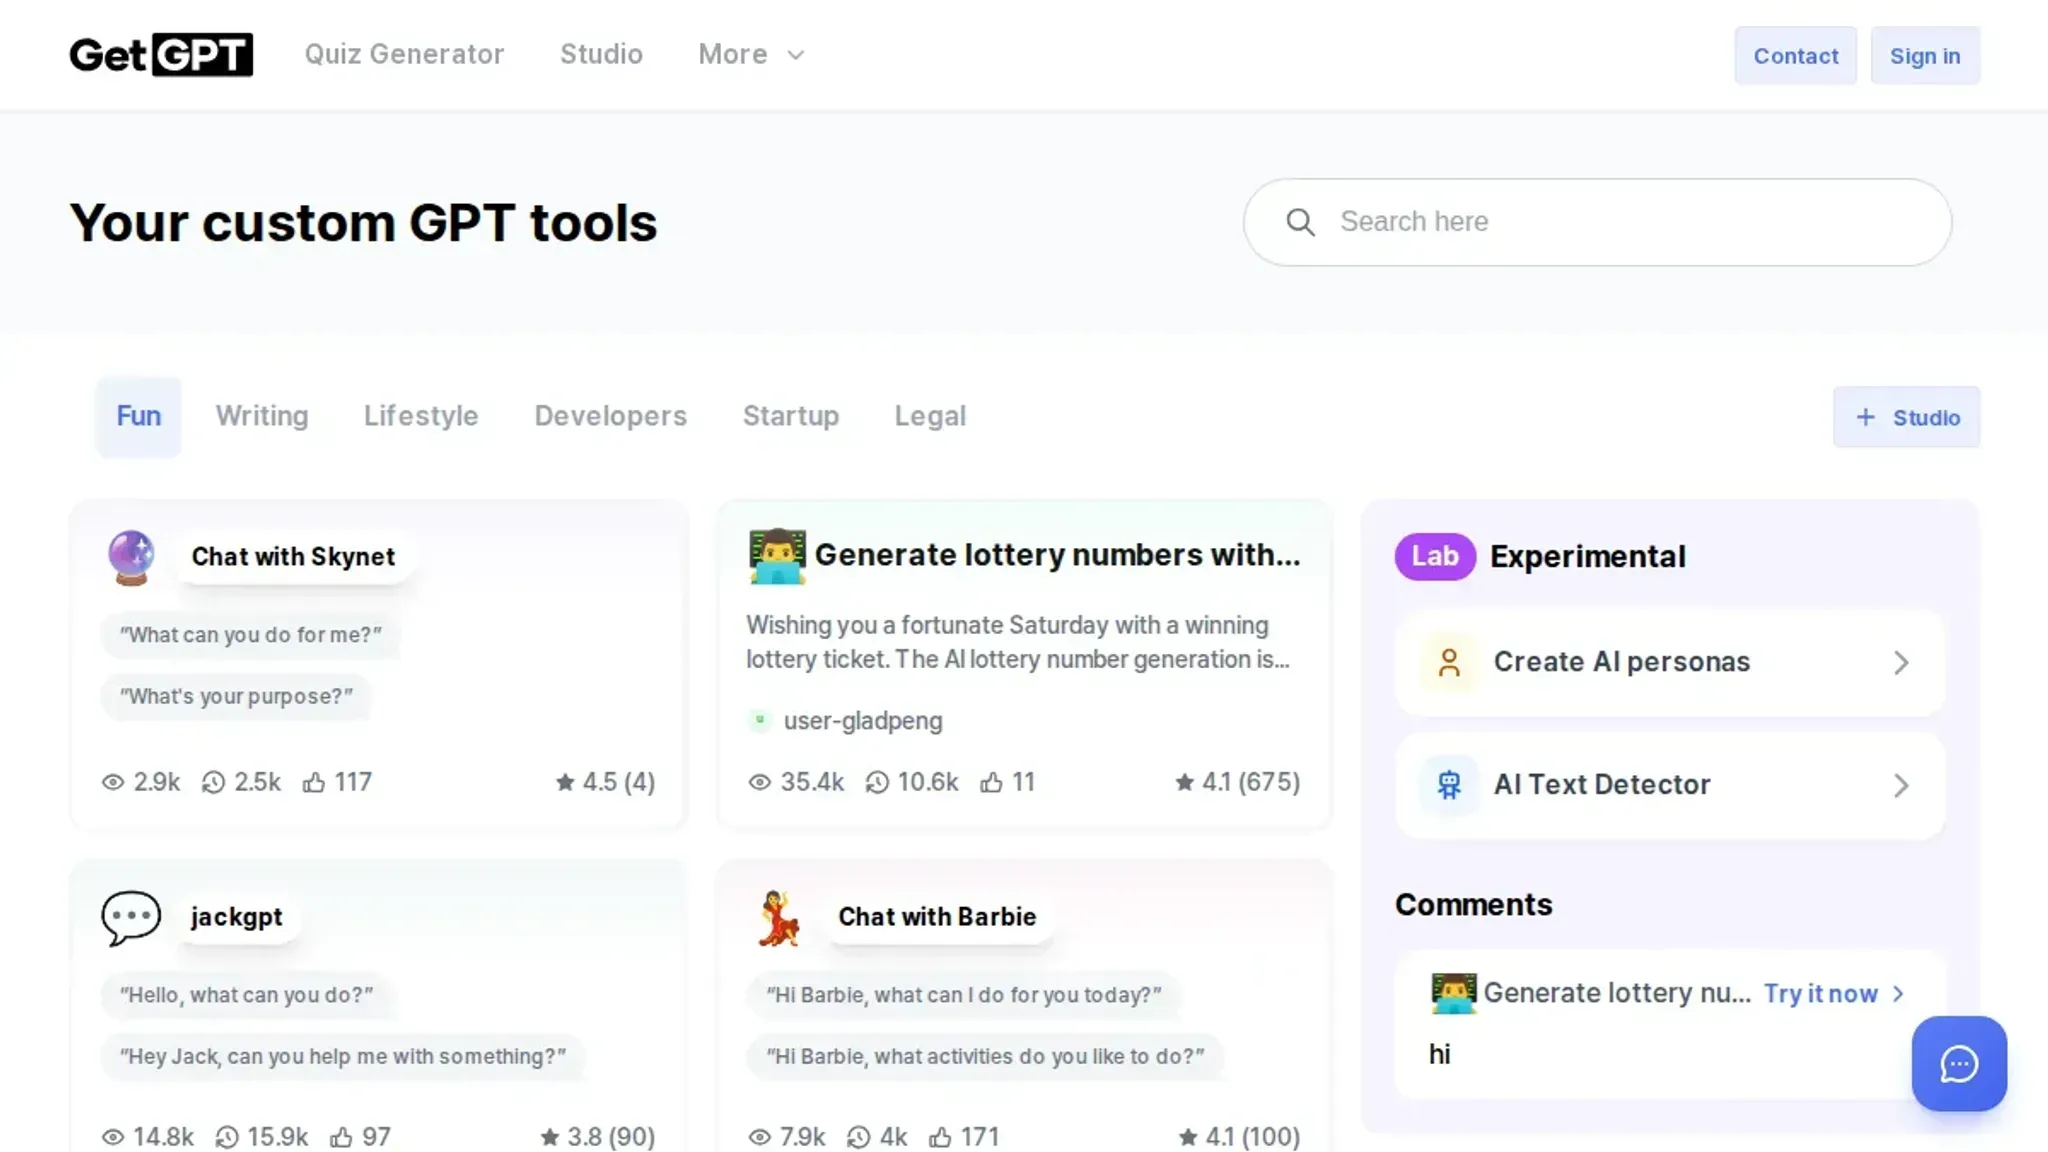Select the Fun category tab
Viewport: 2048px width, 1152px height.
tap(138, 416)
